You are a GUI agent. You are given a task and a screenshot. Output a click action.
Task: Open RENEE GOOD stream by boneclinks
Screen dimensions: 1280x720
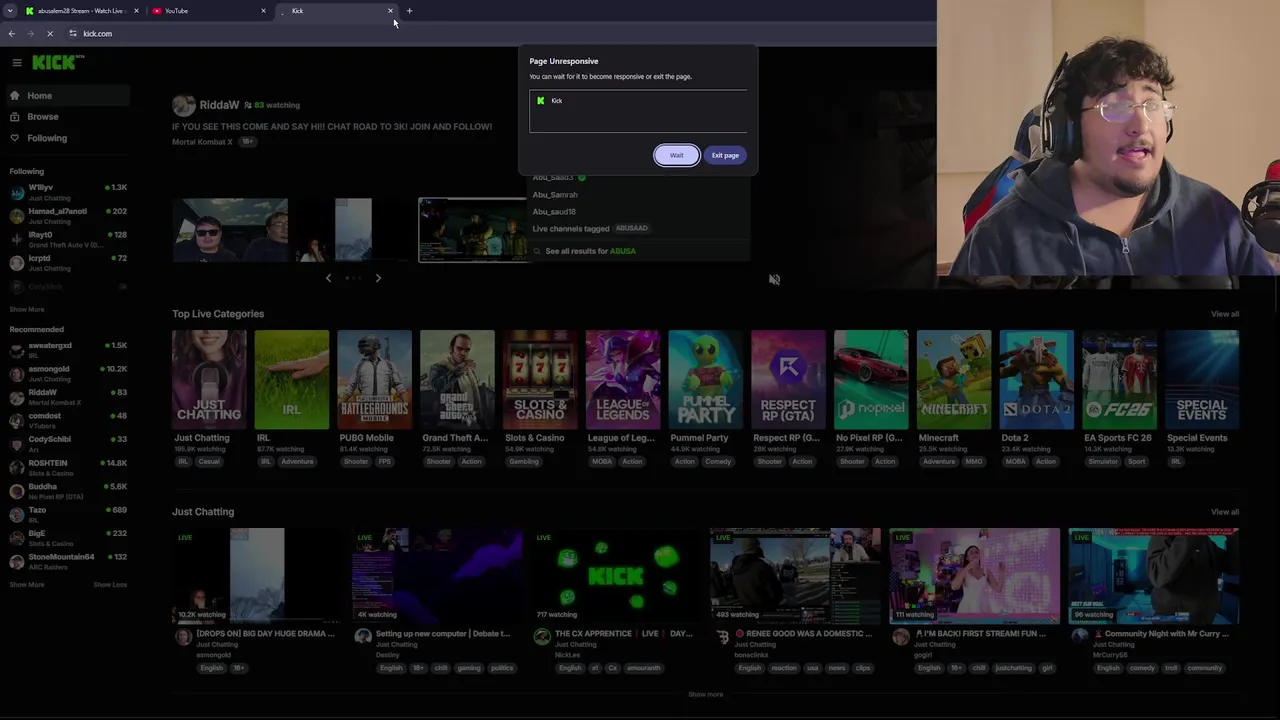pyautogui.click(x=795, y=576)
